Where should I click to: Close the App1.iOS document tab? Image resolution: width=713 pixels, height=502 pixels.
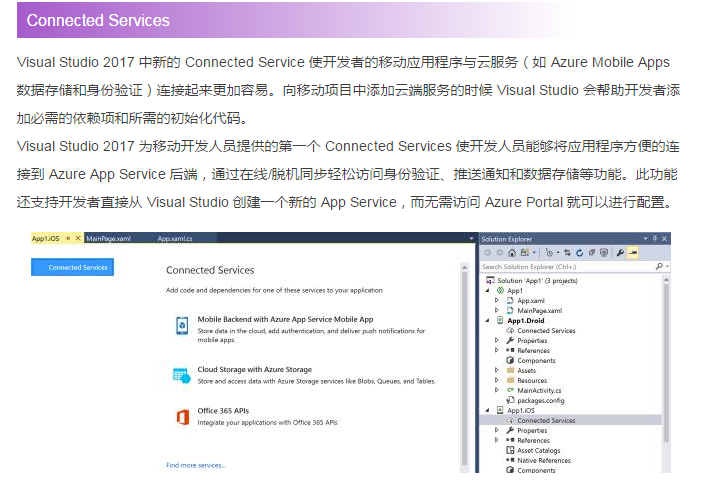tap(78, 238)
